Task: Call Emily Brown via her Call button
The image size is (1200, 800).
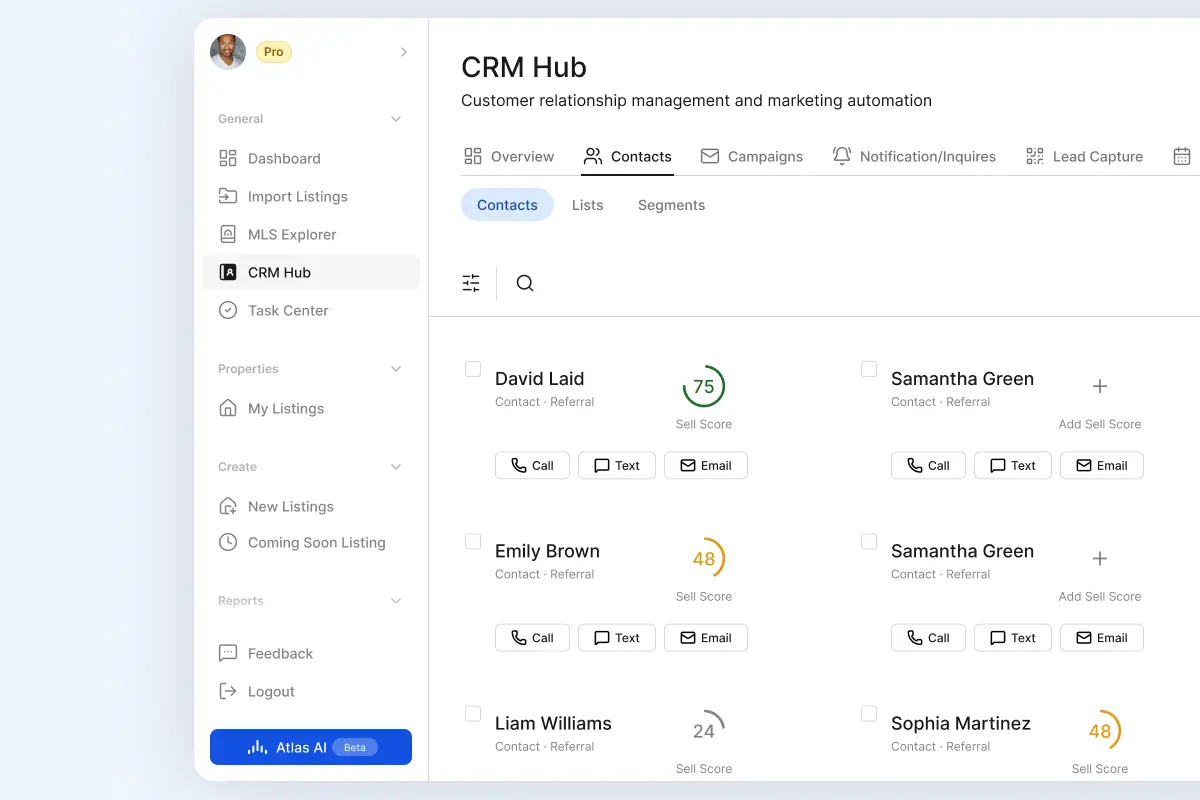Action: [532, 637]
